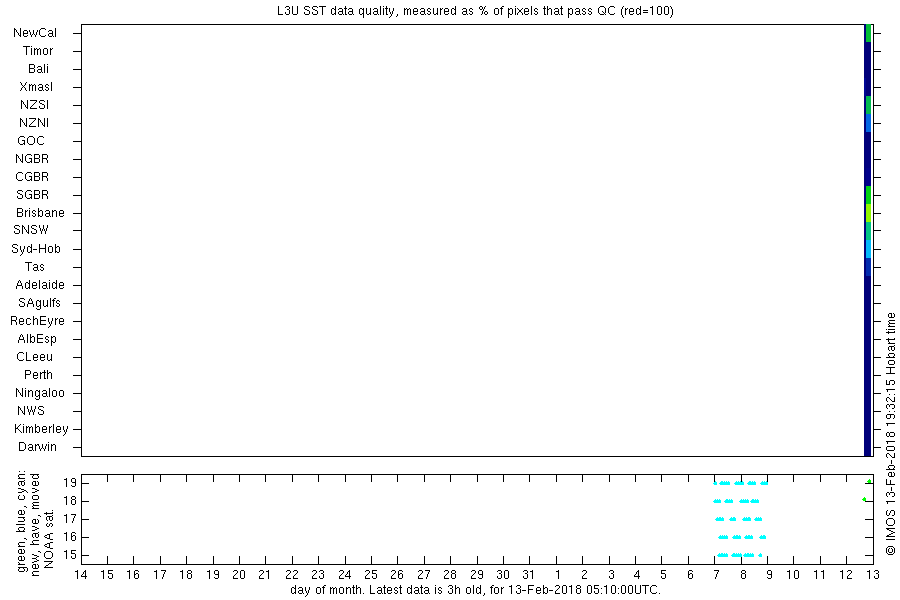Viewport: 900px width, 600px height.
Task: Click the Bali region label
Action: [38, 69]
